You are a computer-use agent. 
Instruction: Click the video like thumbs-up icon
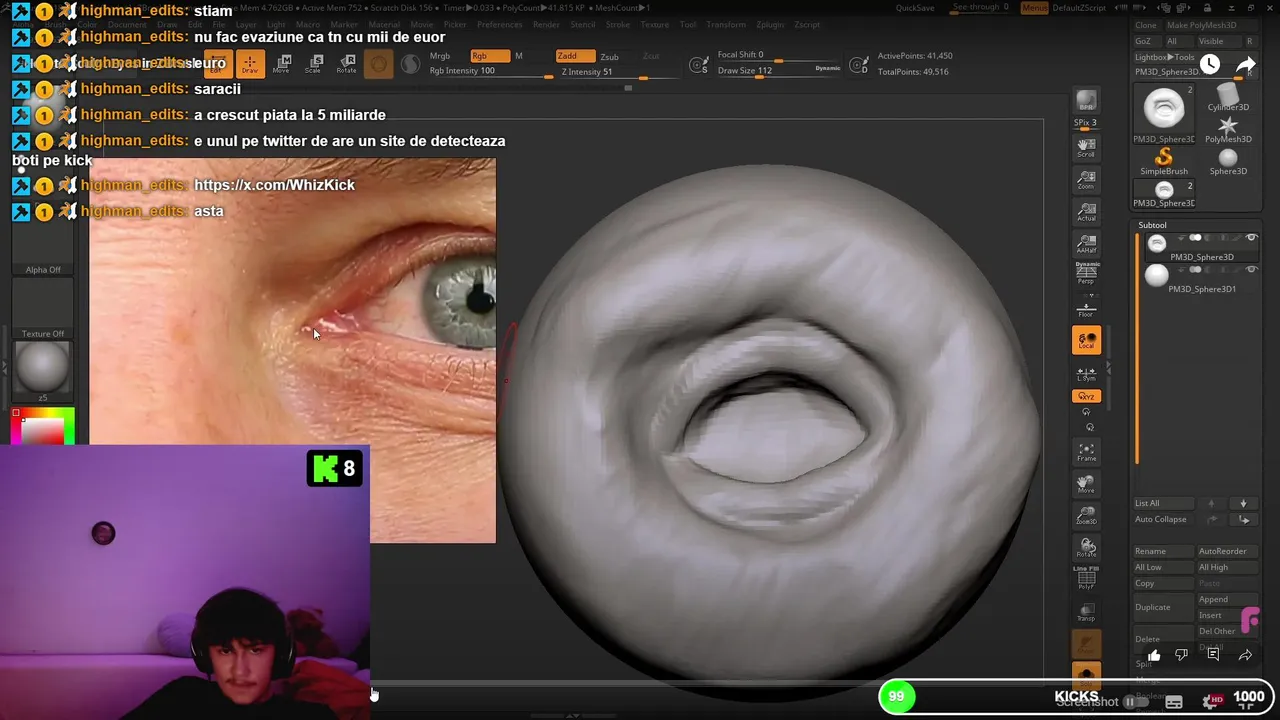click(1154, 655)
